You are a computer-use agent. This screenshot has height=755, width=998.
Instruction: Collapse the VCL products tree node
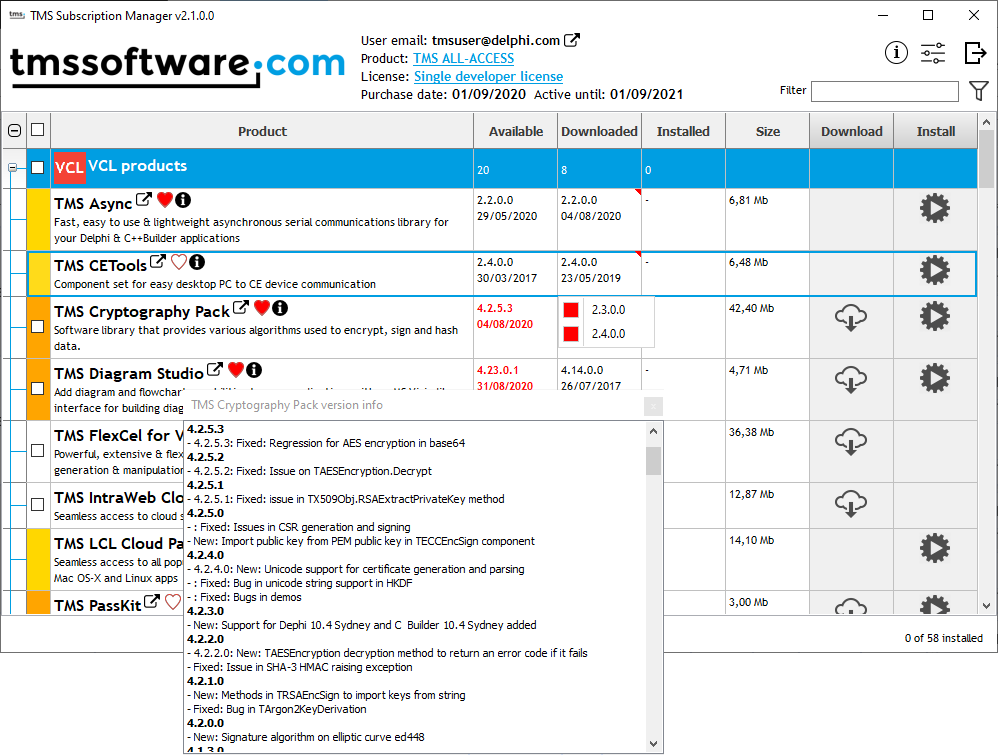point(12,167)
